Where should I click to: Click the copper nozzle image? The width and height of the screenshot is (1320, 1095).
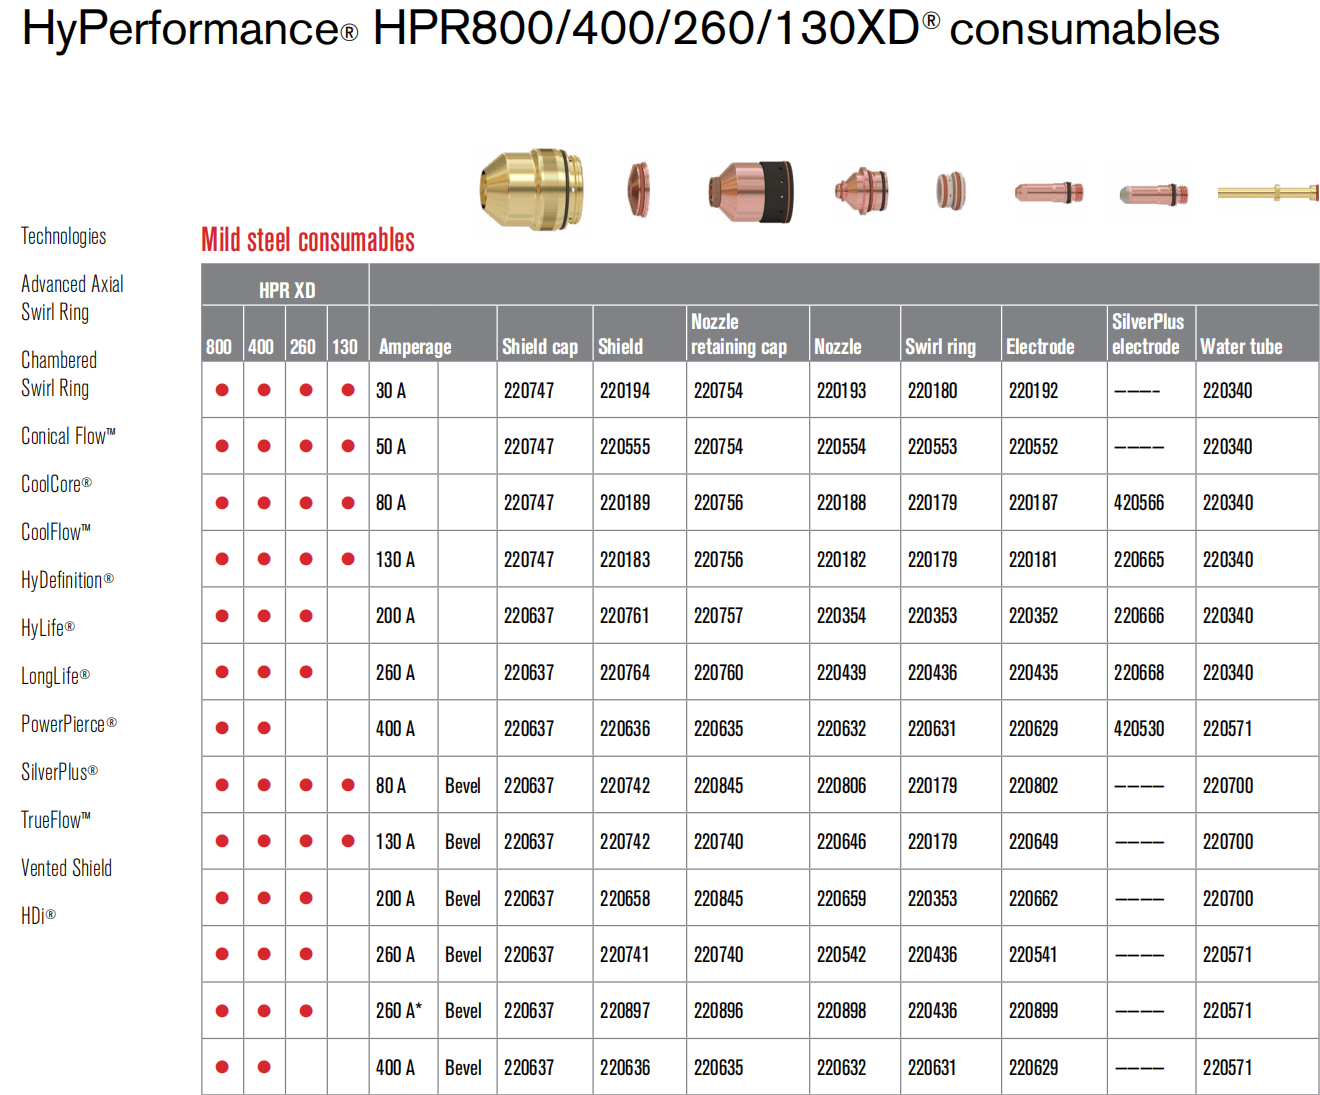pos(861,191)
